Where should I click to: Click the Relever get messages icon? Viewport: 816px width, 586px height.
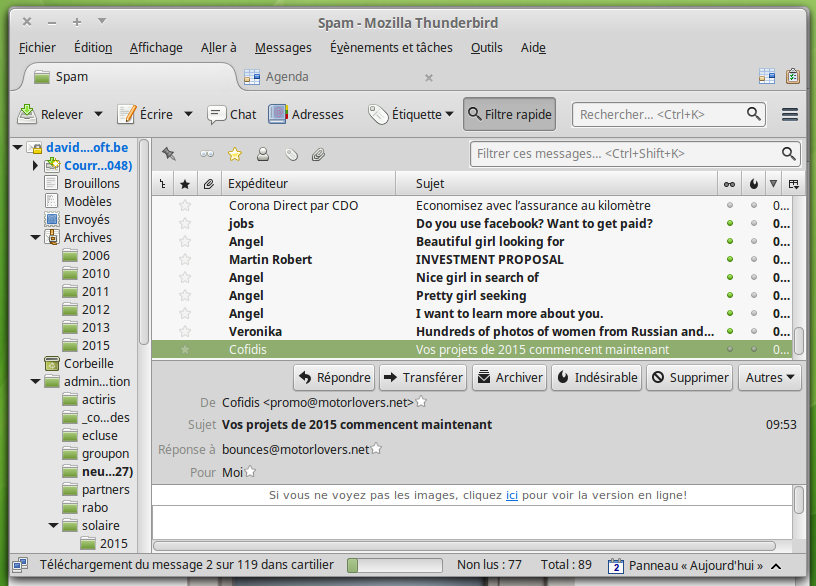click(x=27, y=114)
